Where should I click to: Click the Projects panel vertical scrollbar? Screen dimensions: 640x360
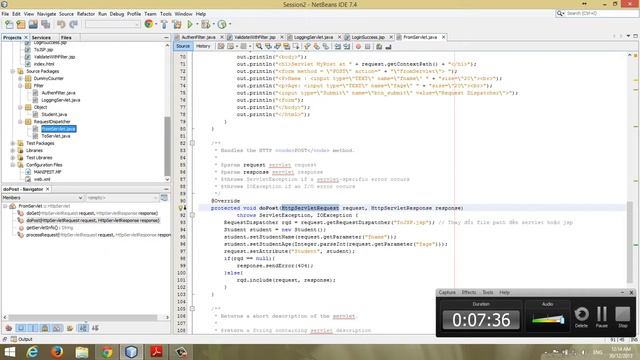tap(167, 146)
